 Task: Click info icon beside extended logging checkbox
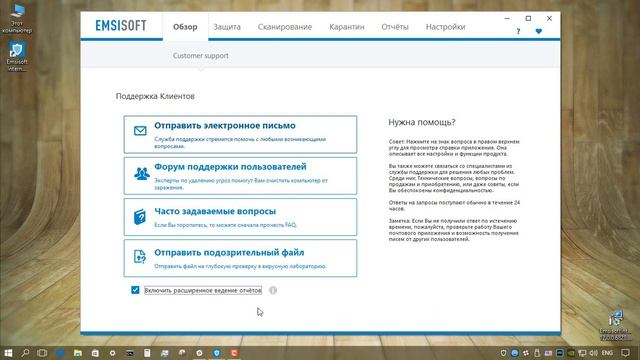coord(273,290)
